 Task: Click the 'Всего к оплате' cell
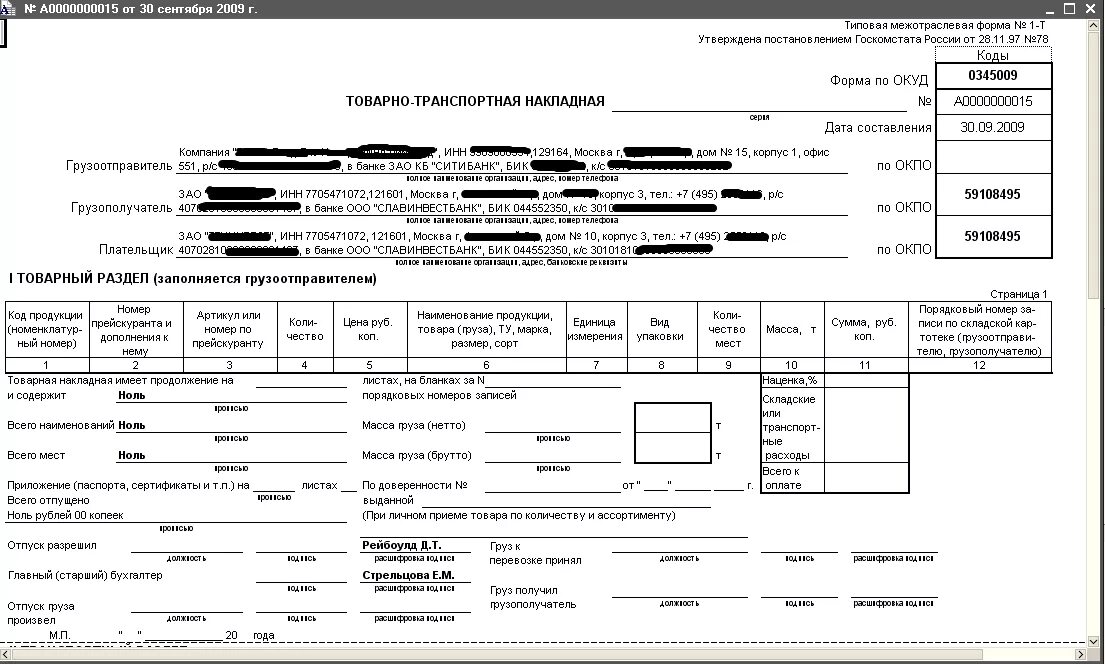(792, 478)
